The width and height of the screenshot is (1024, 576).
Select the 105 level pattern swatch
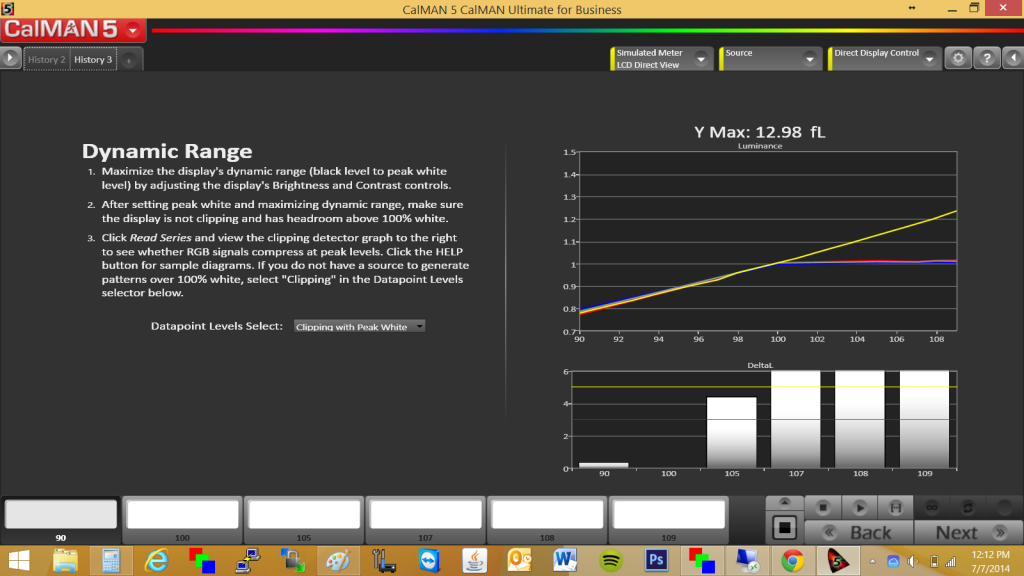click(x=304, y=514)
